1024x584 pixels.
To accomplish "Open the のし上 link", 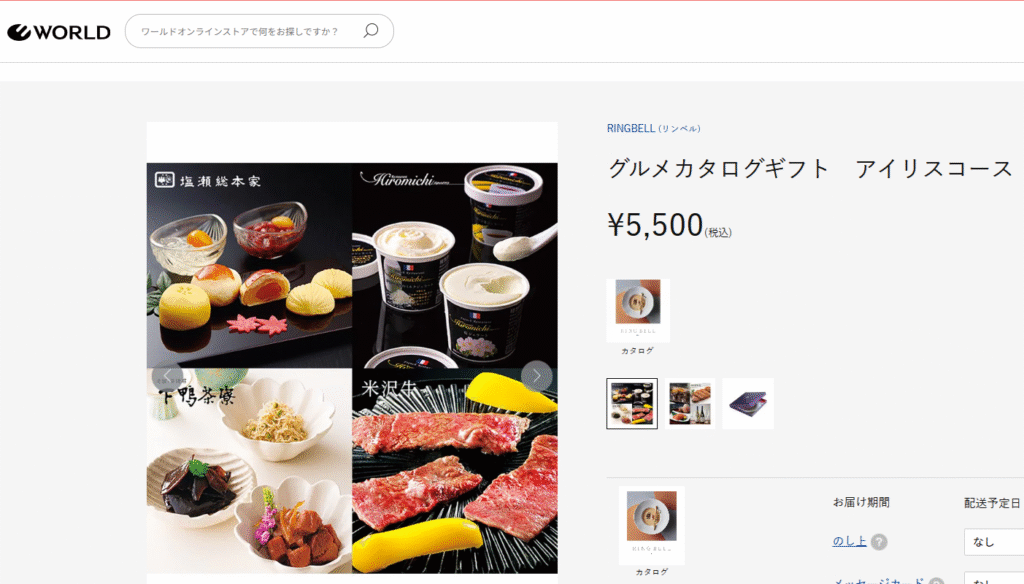I will (849, 541).
